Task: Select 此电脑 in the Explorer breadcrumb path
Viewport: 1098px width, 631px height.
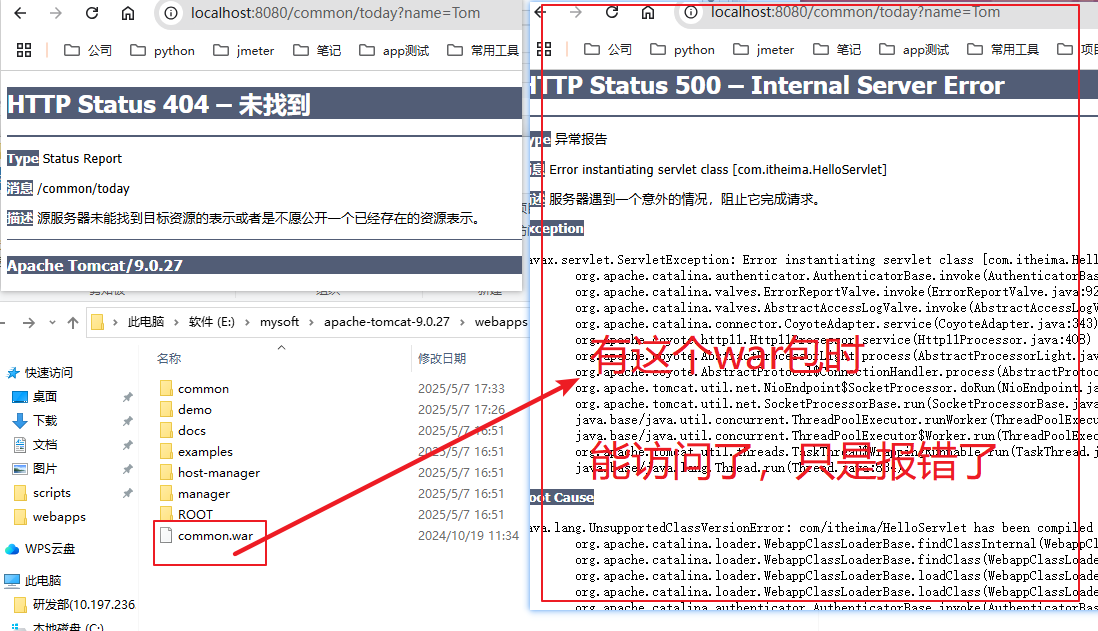Action: 146,322
